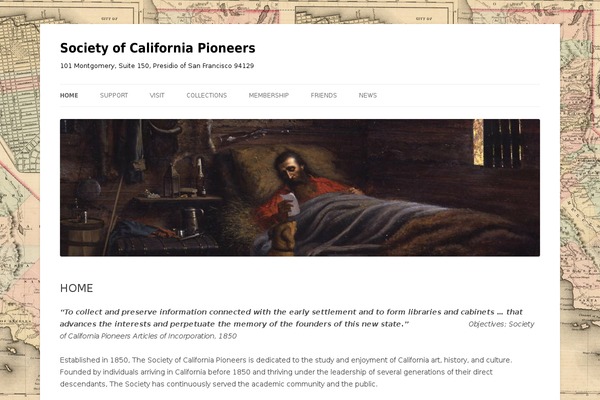The image size is (600, 400).
Task: Open the Society of California Pioneers title link
Action: tap(157, 48)
